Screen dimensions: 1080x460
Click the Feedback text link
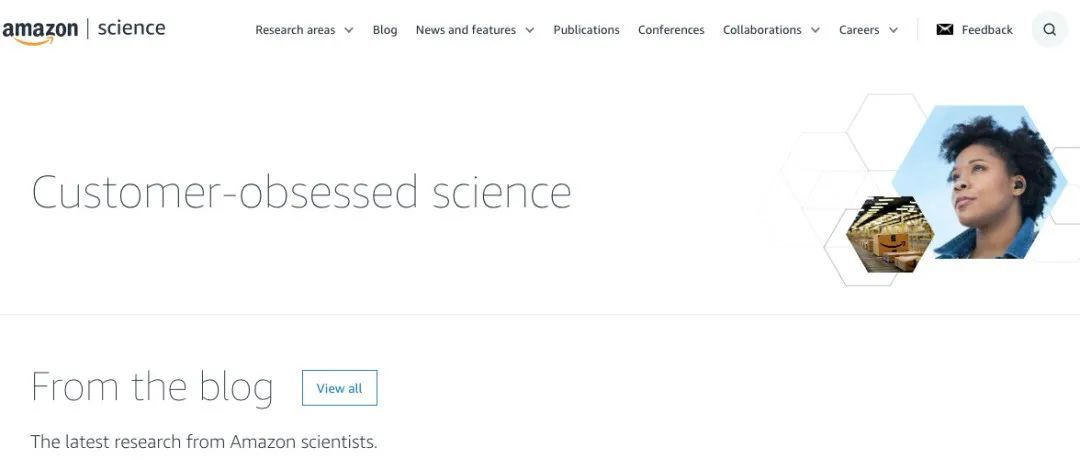987,30
